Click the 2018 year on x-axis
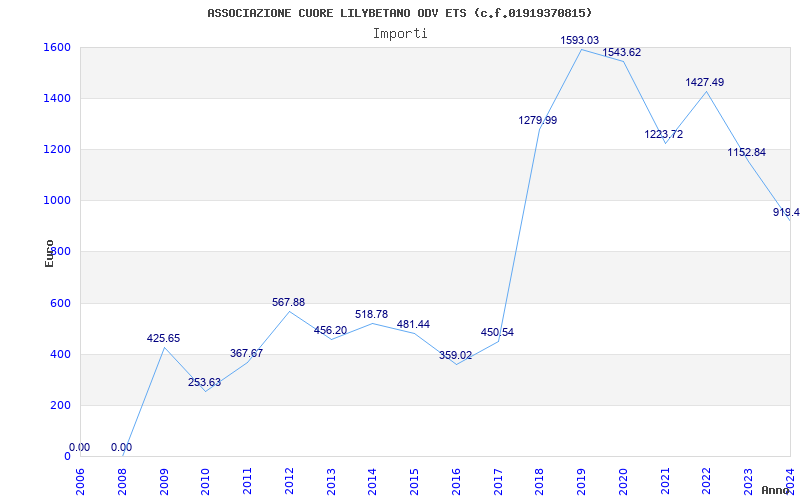This screenshot has height=500, width=800. pyautogui.click(x=539, y=482)
